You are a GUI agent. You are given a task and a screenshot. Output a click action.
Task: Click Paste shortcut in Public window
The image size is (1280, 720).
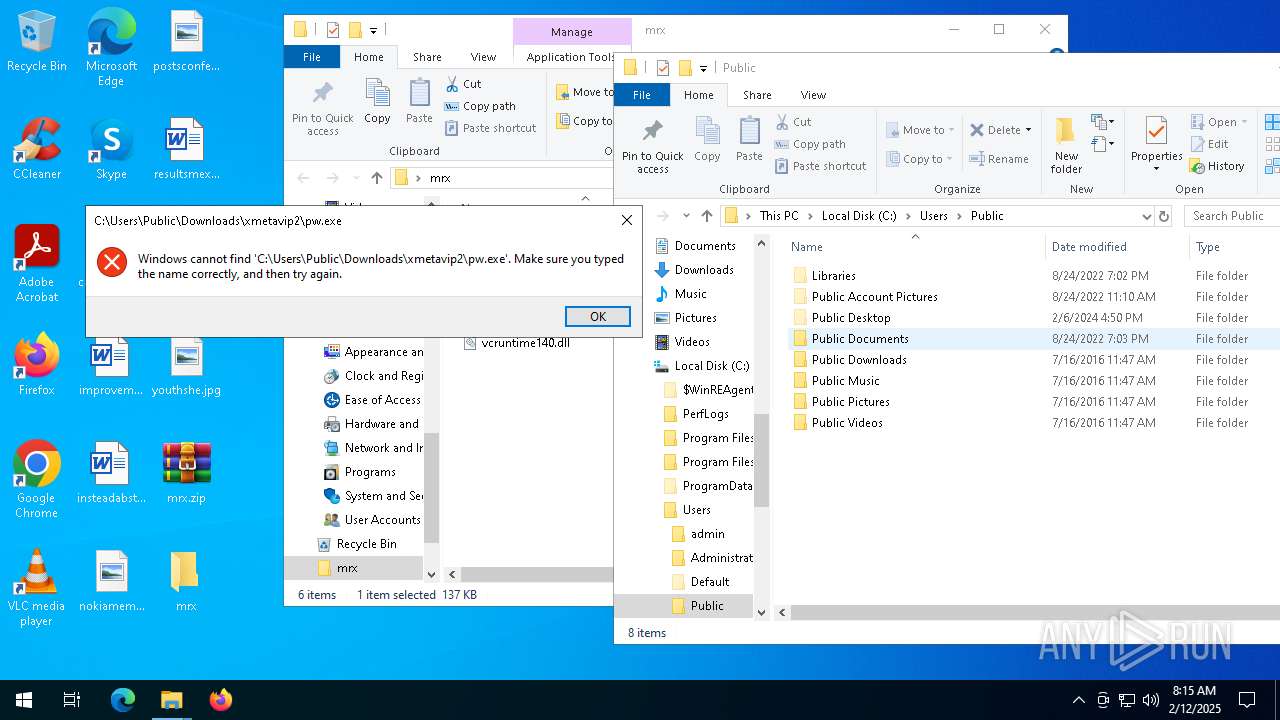pyautogui.click(x=820, y=166)
